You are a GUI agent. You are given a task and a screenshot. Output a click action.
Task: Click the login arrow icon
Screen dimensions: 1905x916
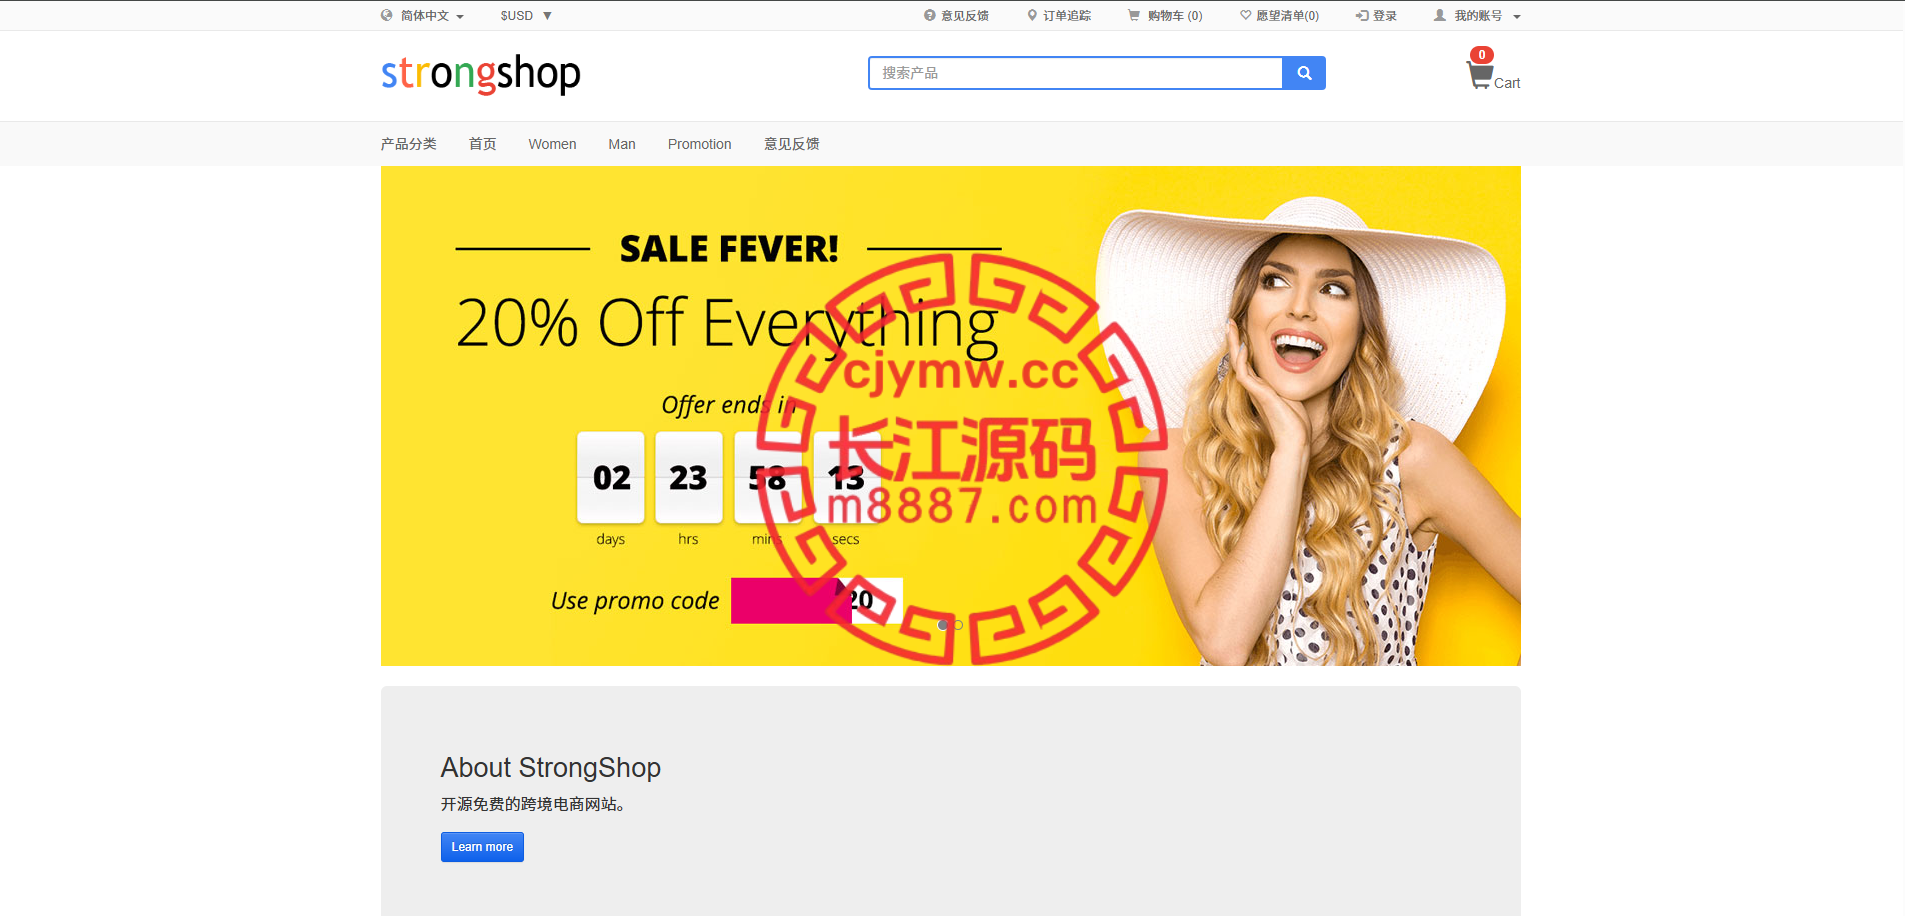1362,15
